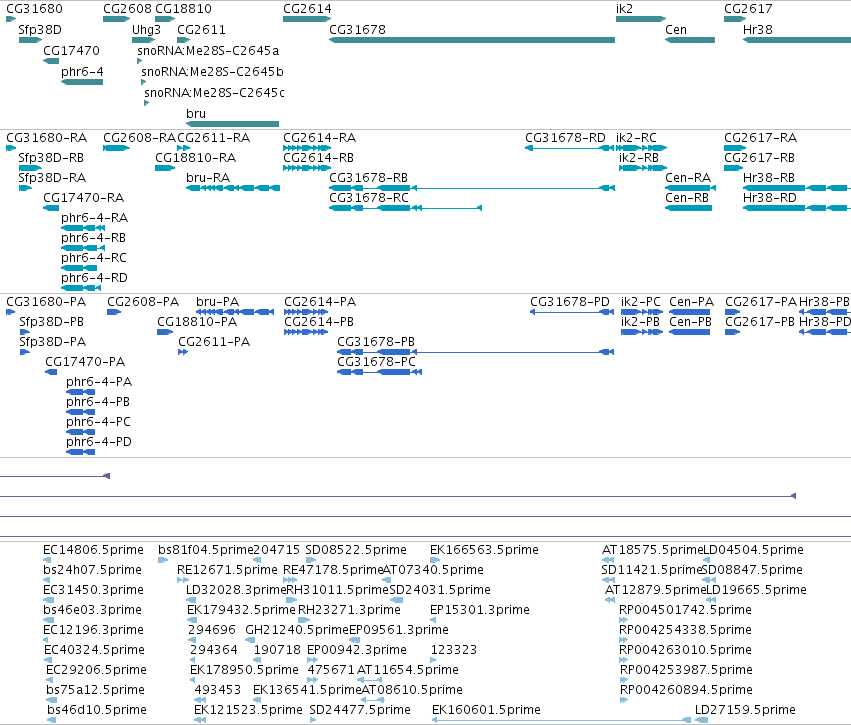Image resolution: width=851 pixels, height=725 pixels.
Task: Select the CG2608-RA transcript label
Action: (x=139, y=138)
